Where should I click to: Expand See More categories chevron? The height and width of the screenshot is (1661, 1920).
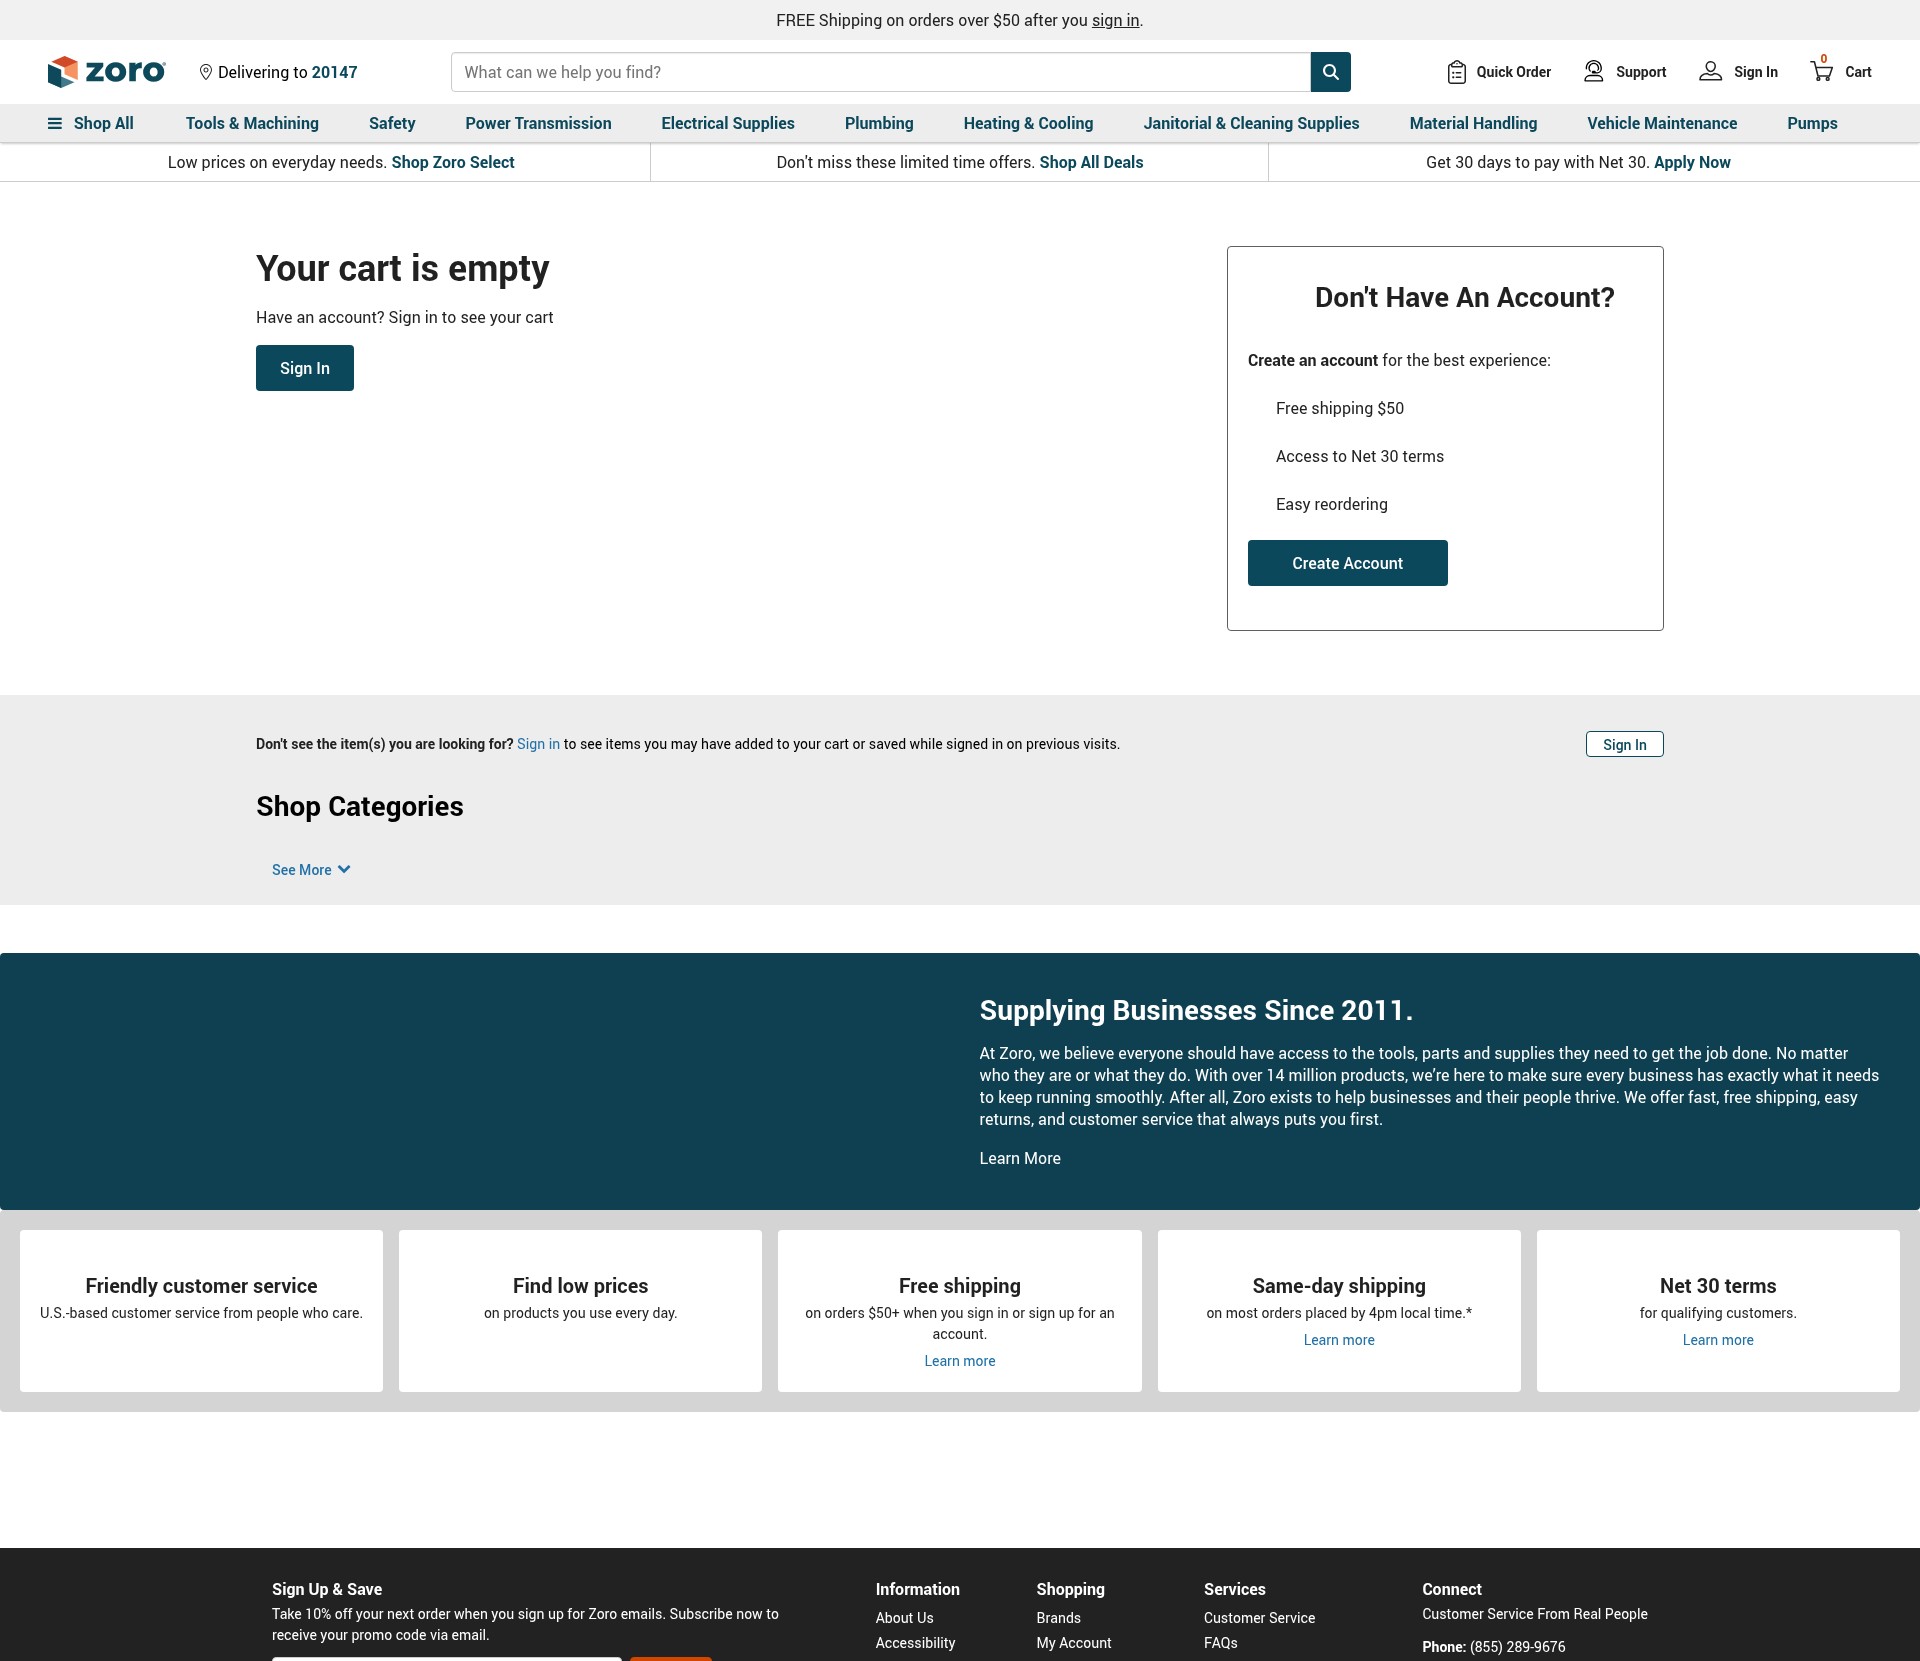pyautogui.click(x=343, y=870)
